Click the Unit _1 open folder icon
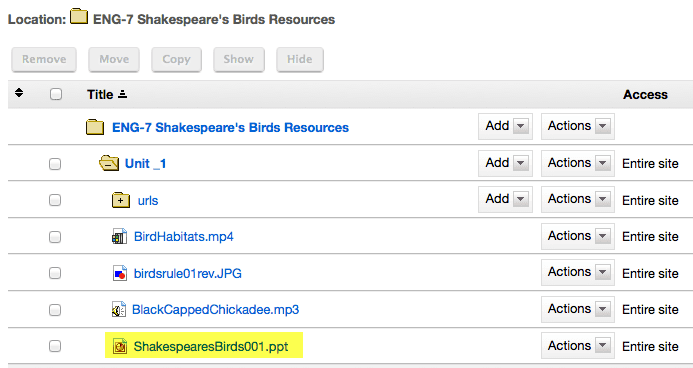 pos(109,163)
